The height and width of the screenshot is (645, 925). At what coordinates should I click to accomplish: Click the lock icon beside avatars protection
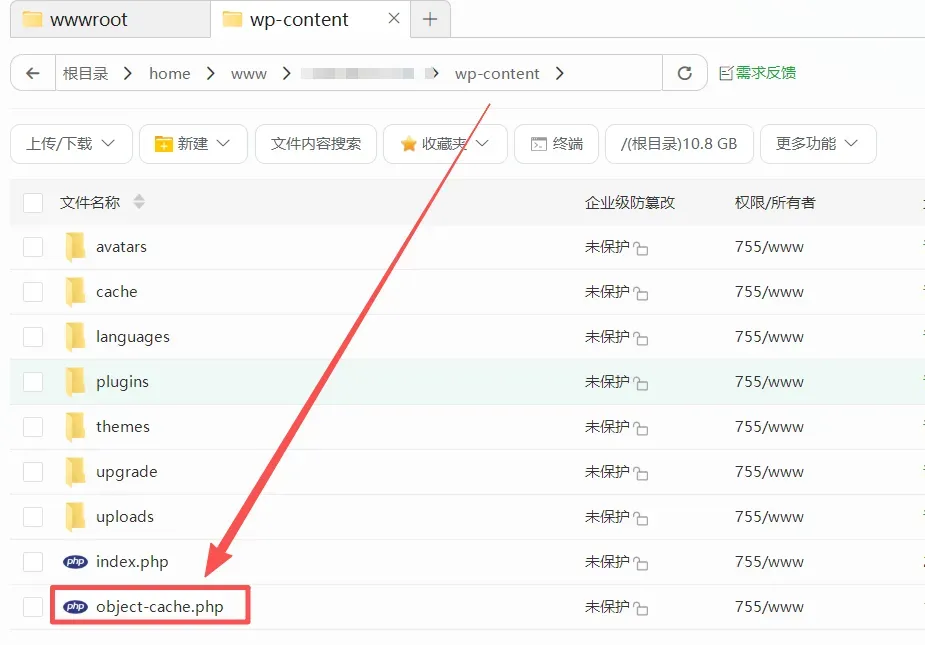[641, 248]
